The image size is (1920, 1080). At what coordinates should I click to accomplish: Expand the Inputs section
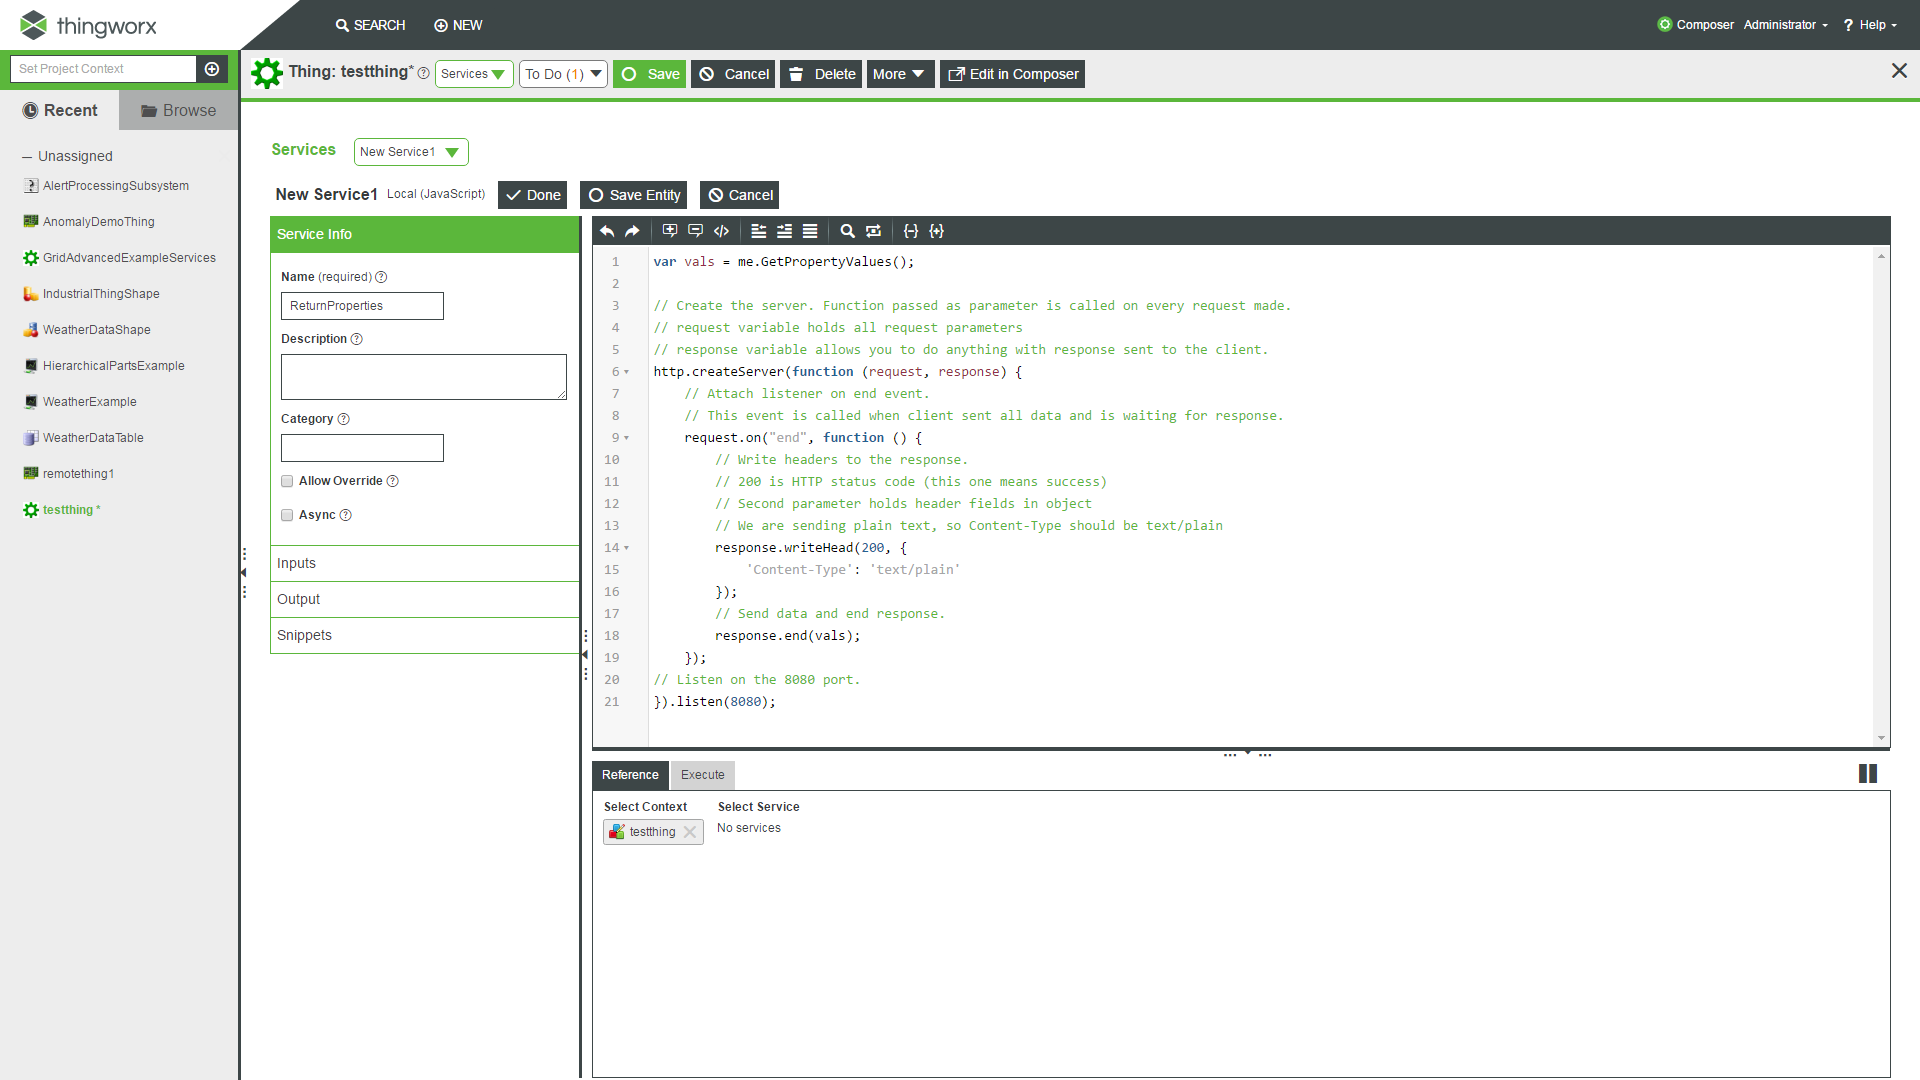pyautogui.click(x=425, y=564)
